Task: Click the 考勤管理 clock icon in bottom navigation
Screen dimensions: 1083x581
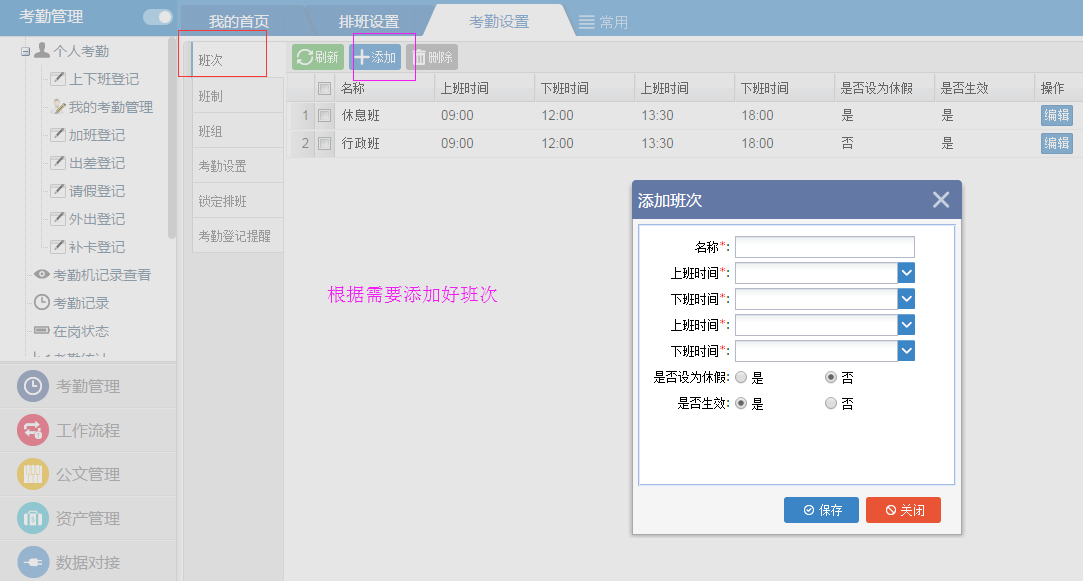Action: tap(32, 387)
